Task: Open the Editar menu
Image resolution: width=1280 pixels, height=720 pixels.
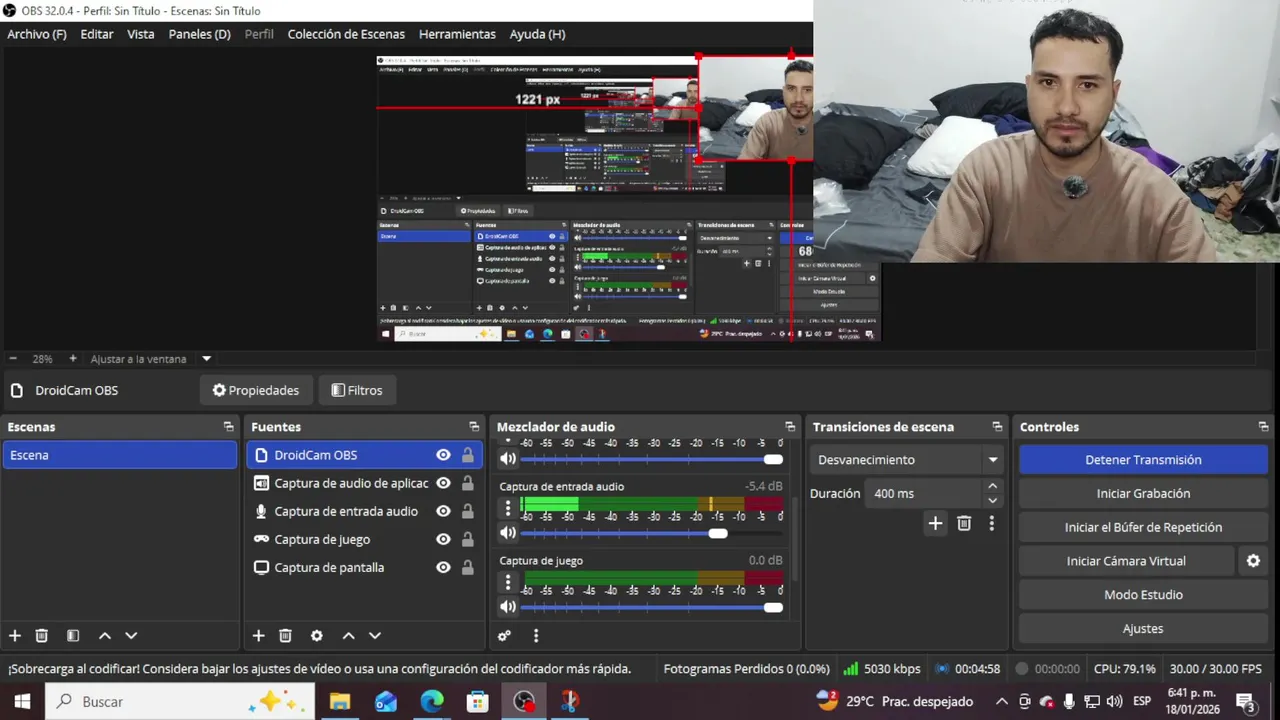Action: coord(97,34)
